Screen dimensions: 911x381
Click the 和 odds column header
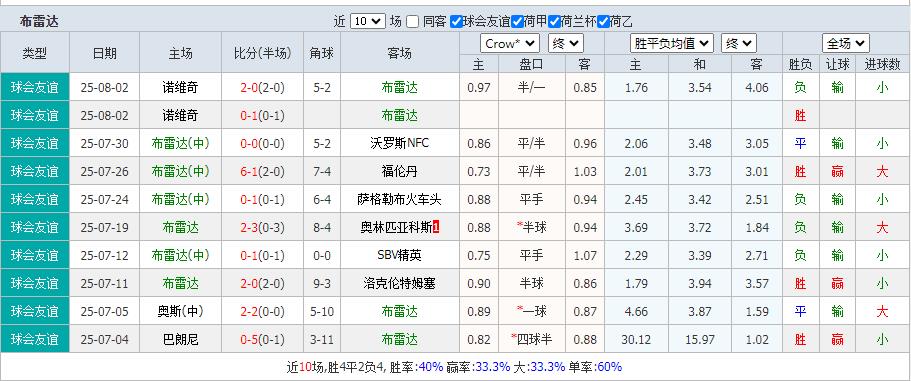[x=700, y=64]
